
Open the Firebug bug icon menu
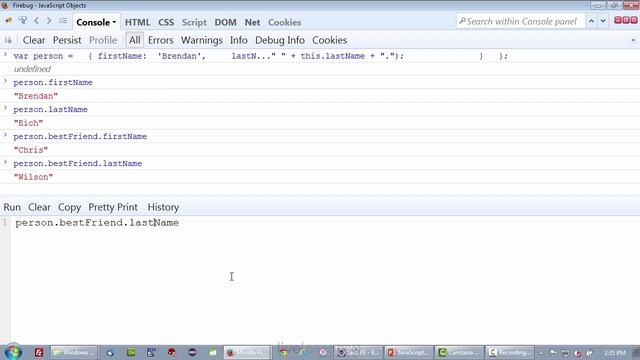(x=9, y=21)
